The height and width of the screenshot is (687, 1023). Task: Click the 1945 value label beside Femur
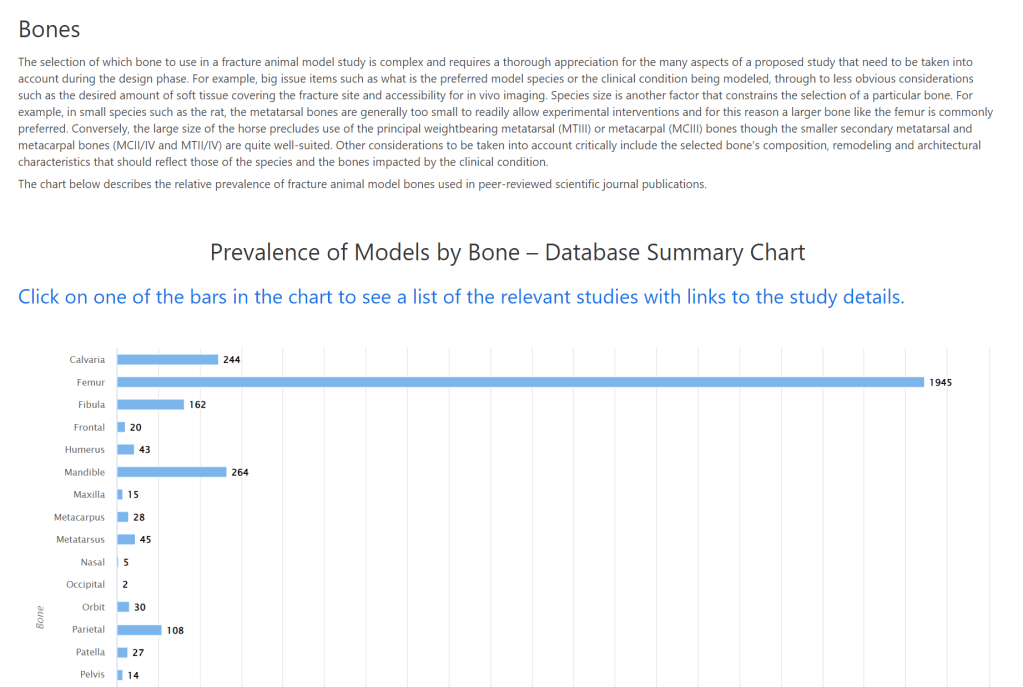click(940, 382)
